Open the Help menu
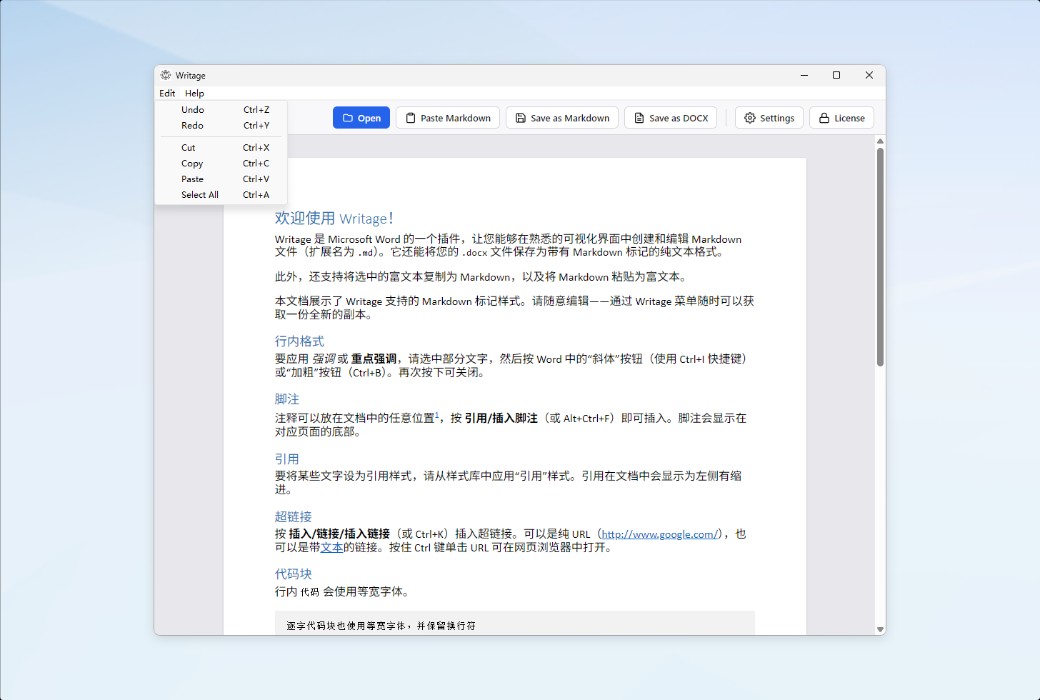The height and width of the screenshot is (700, 1040). (194, 93)
